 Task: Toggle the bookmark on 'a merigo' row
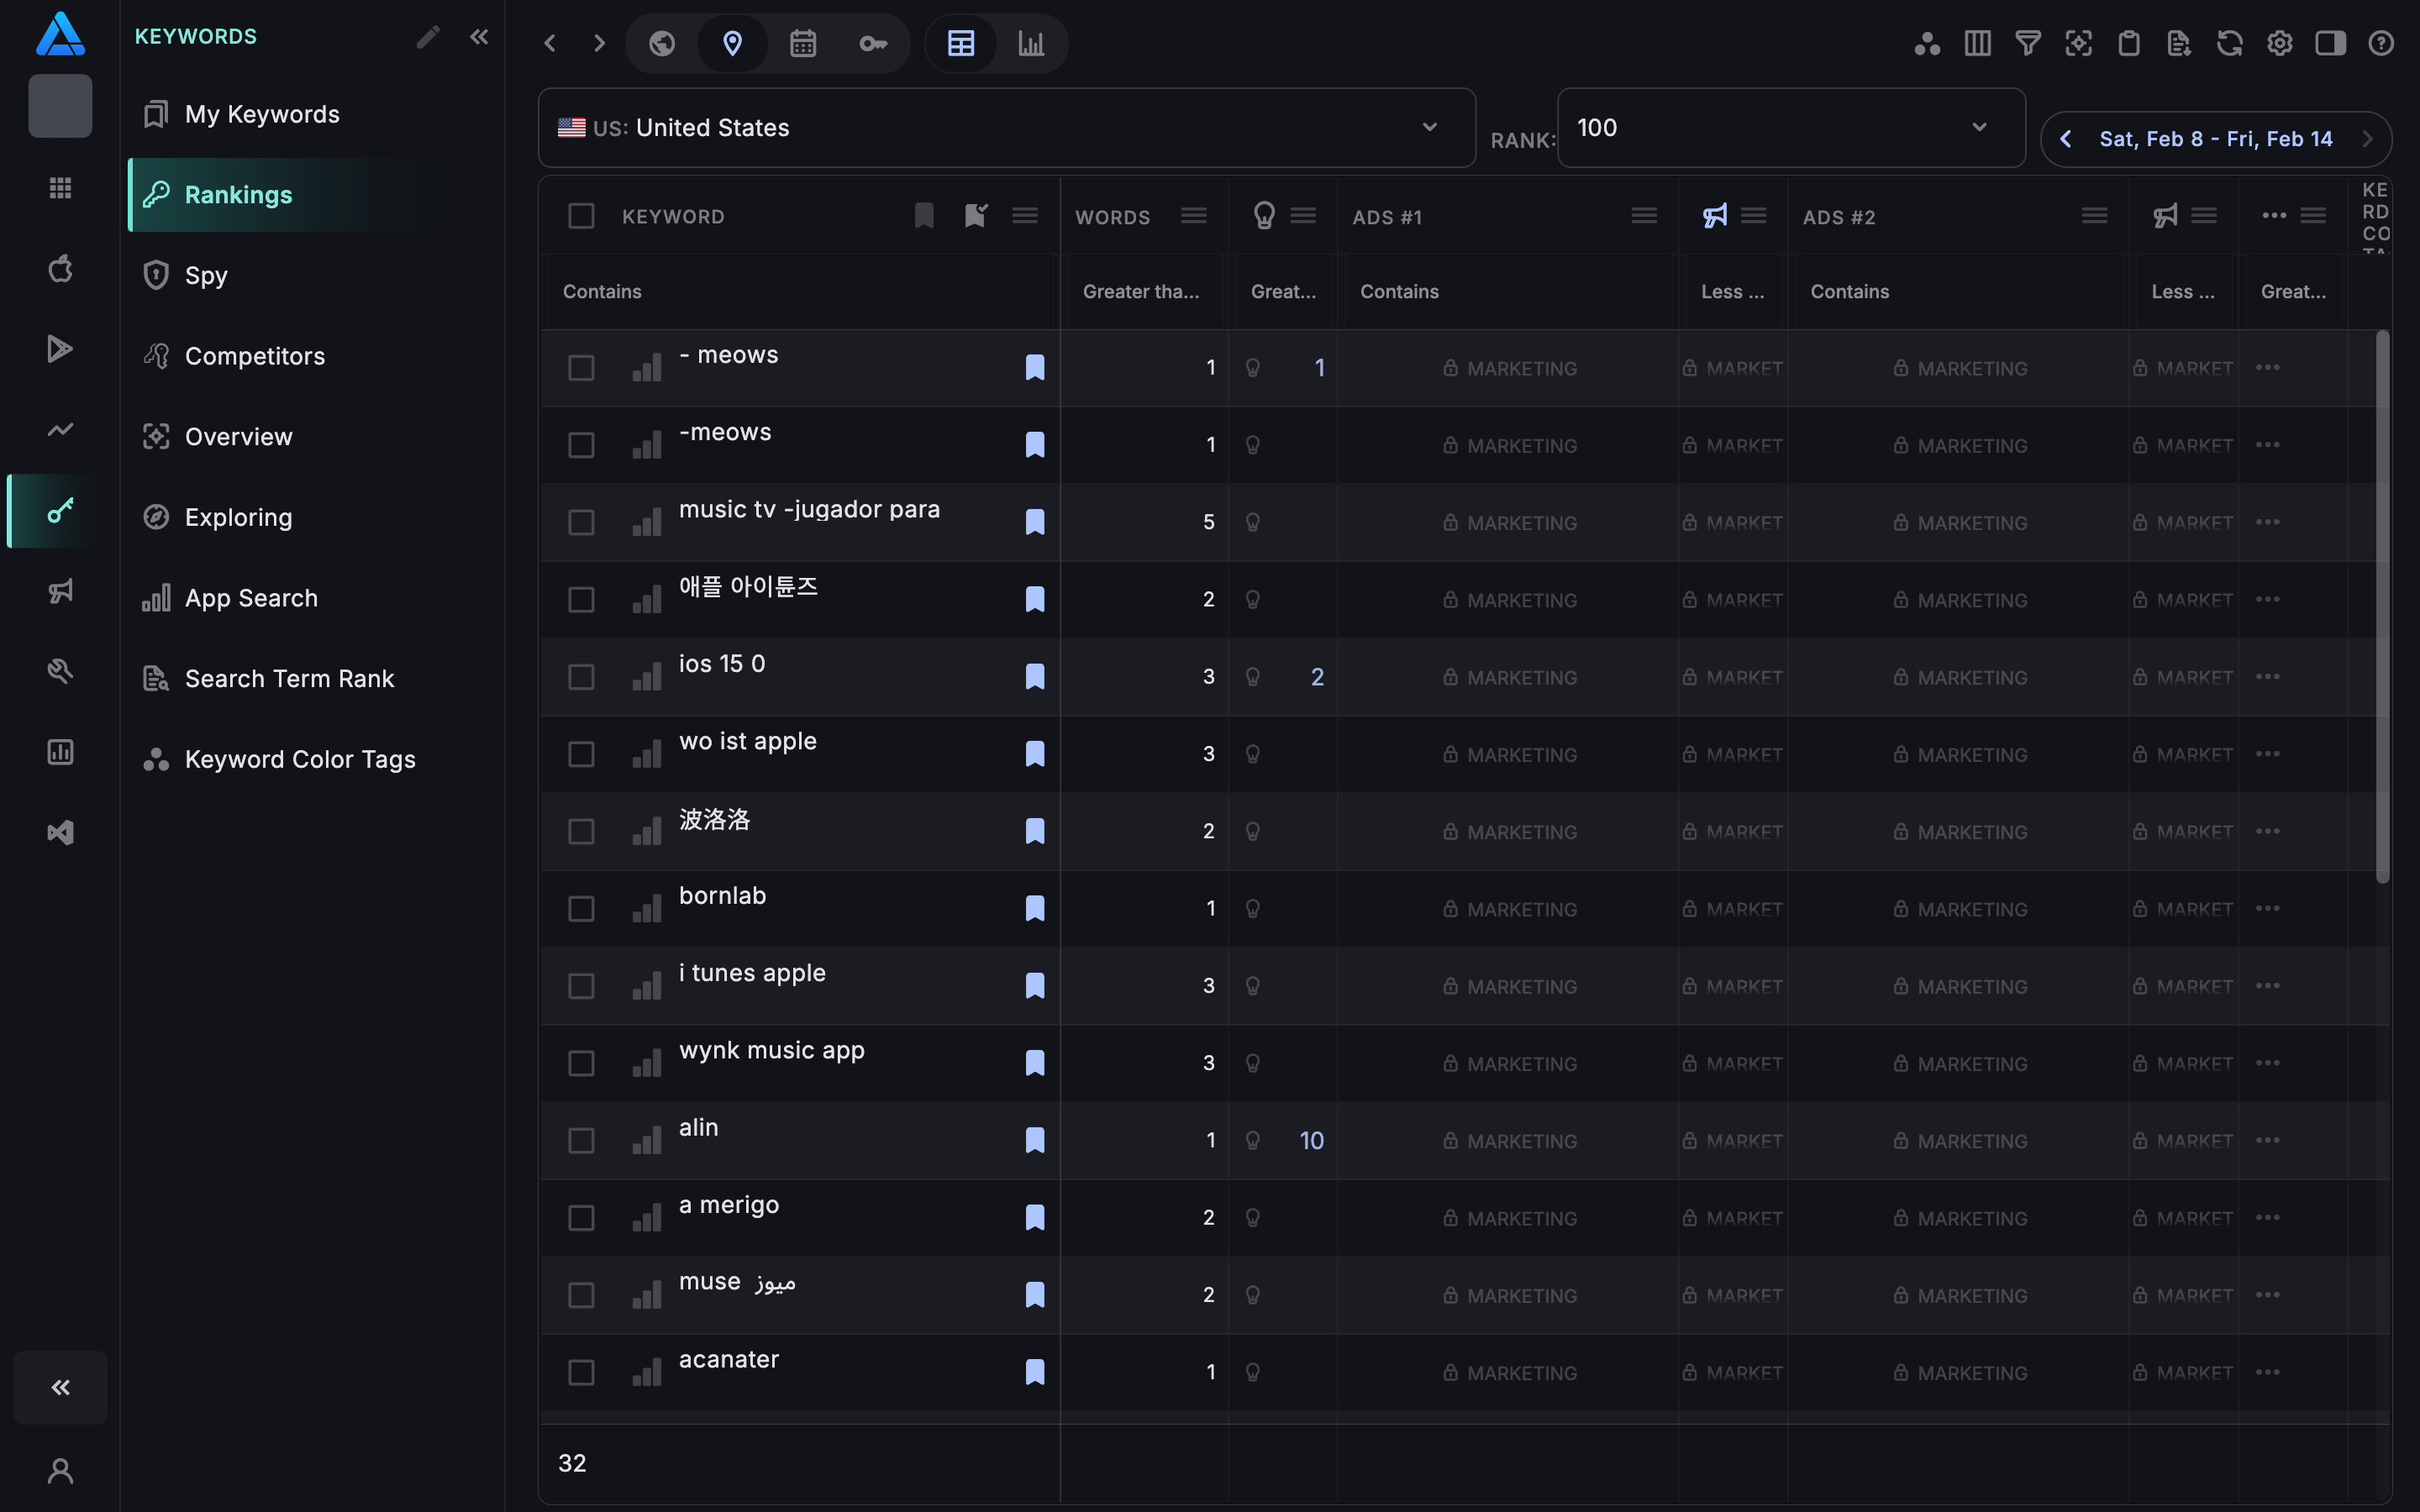pyautogui.click(x=1035, y=1218)
